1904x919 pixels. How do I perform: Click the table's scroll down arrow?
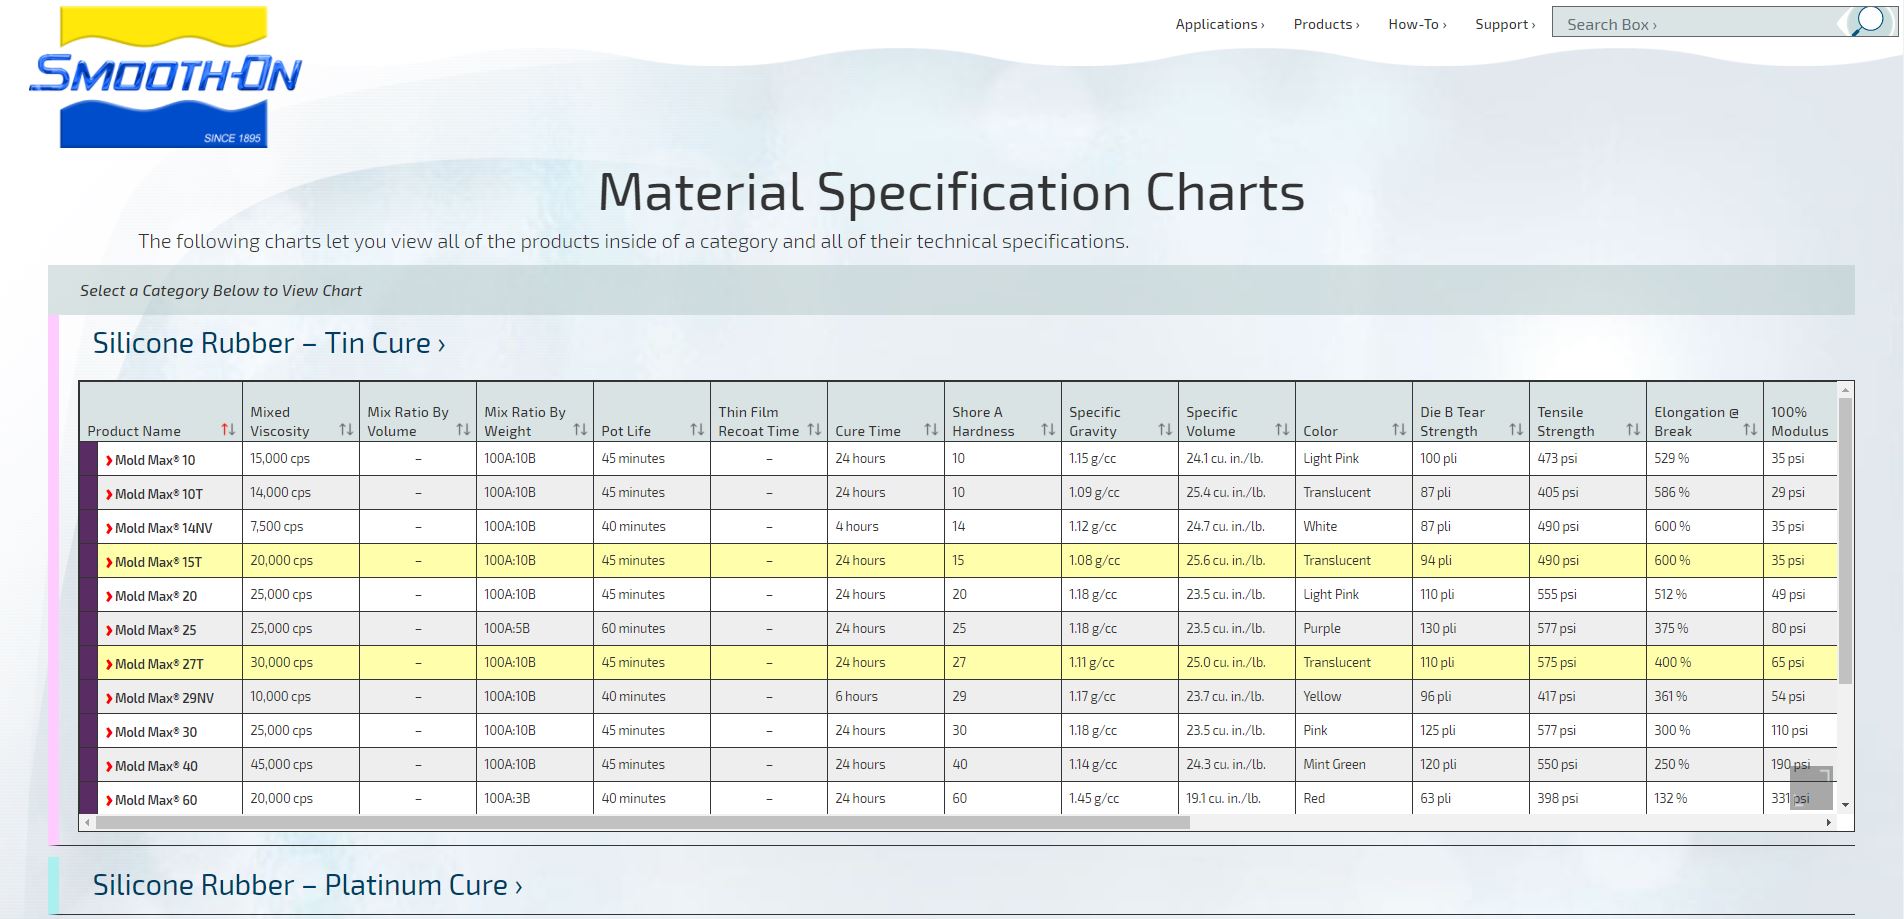tap(1845, 805)
